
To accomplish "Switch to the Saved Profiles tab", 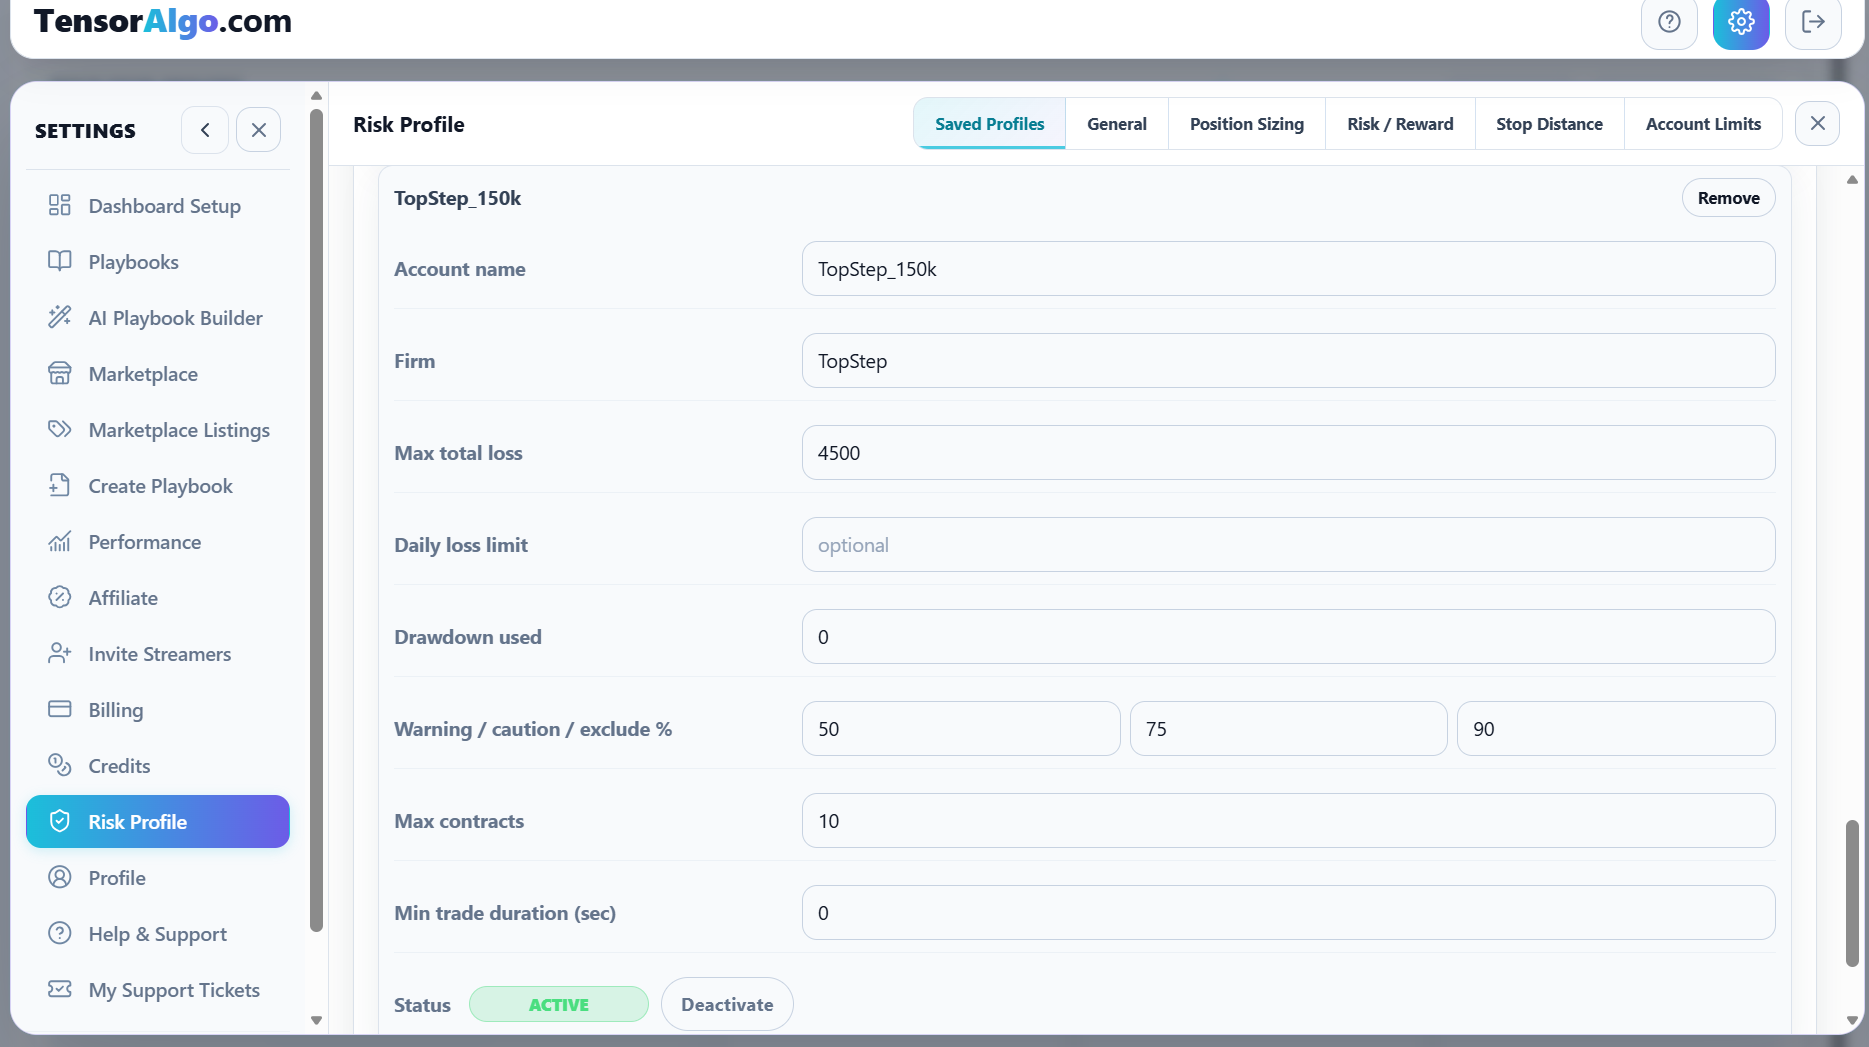I will (x=989, y=124).
